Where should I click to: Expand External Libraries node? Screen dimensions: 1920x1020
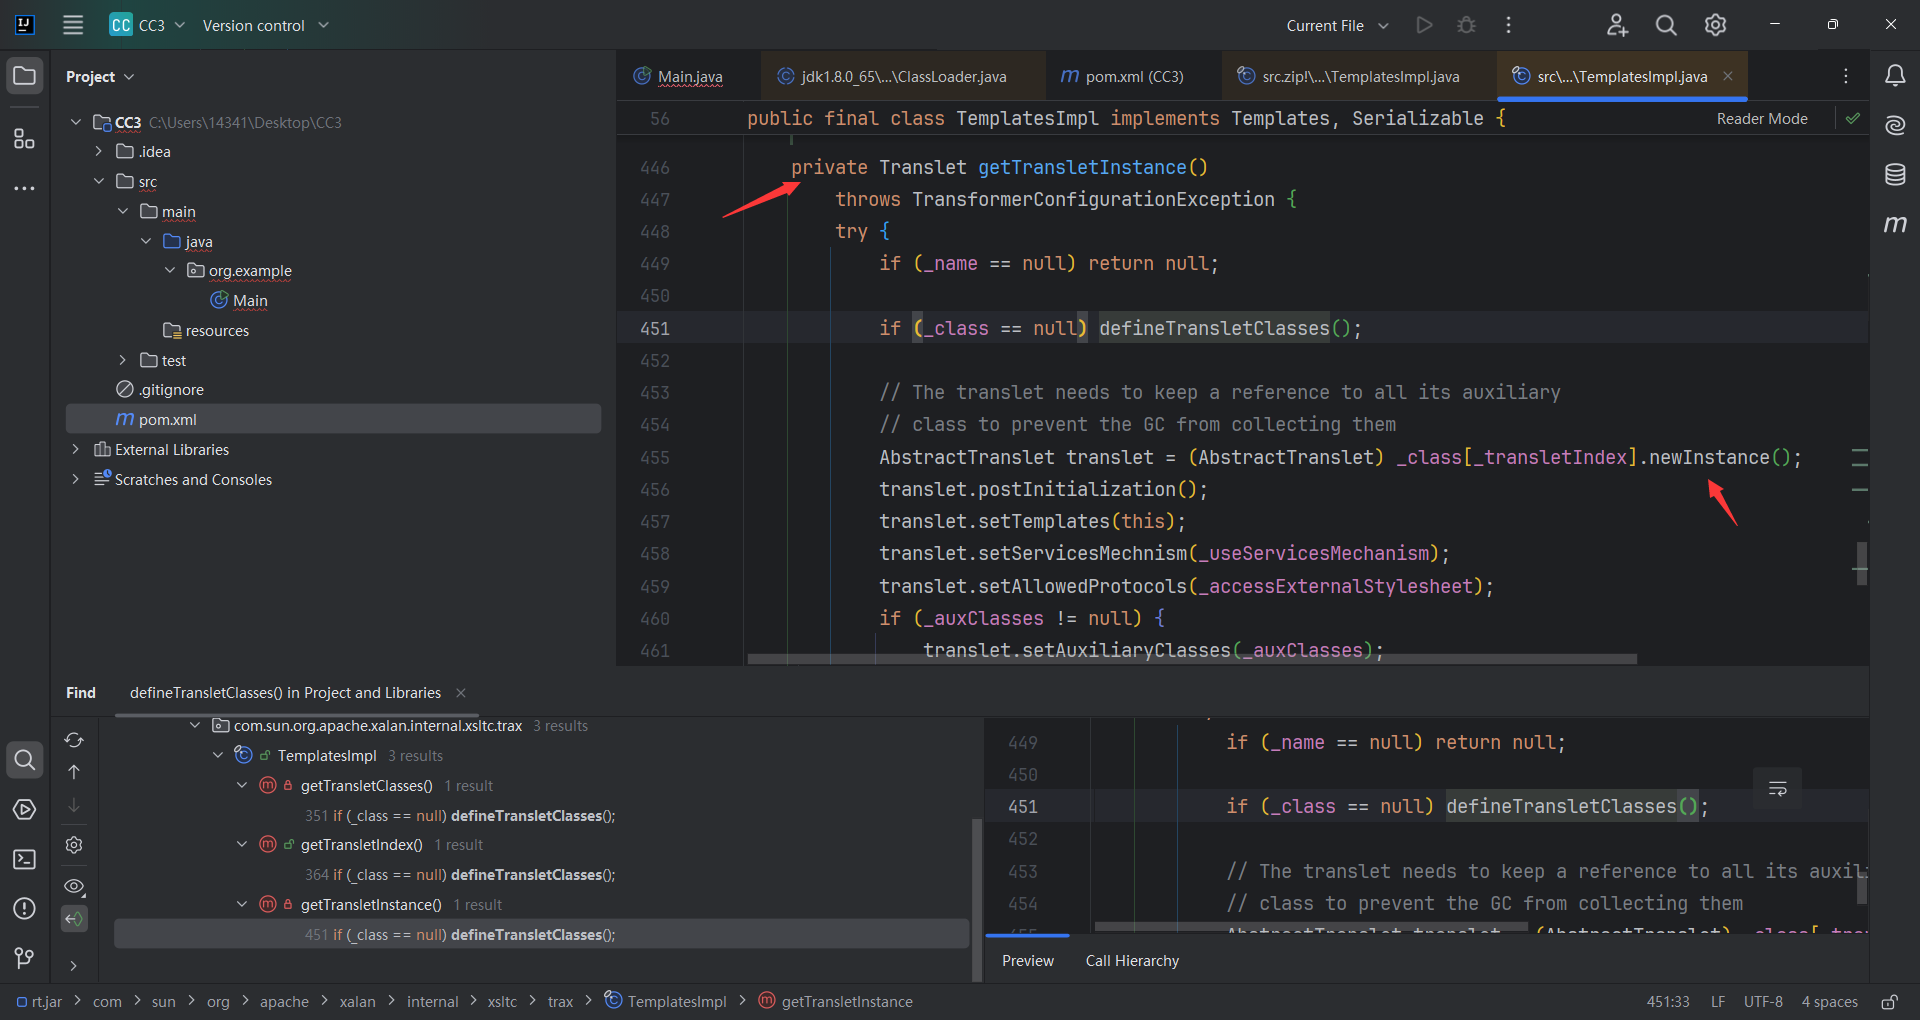(x=75, y=449)
